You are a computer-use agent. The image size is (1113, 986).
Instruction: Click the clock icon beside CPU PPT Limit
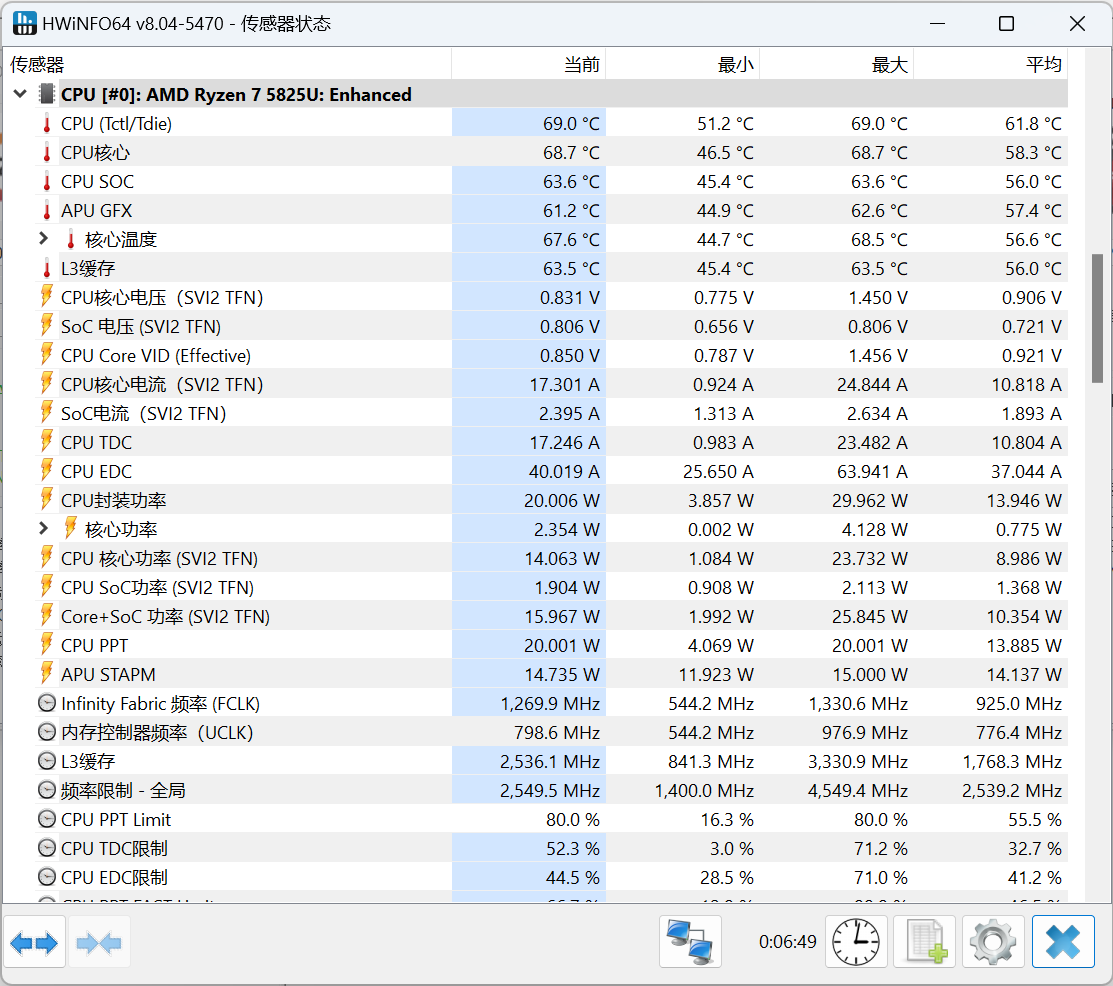(x=46, y=820)
